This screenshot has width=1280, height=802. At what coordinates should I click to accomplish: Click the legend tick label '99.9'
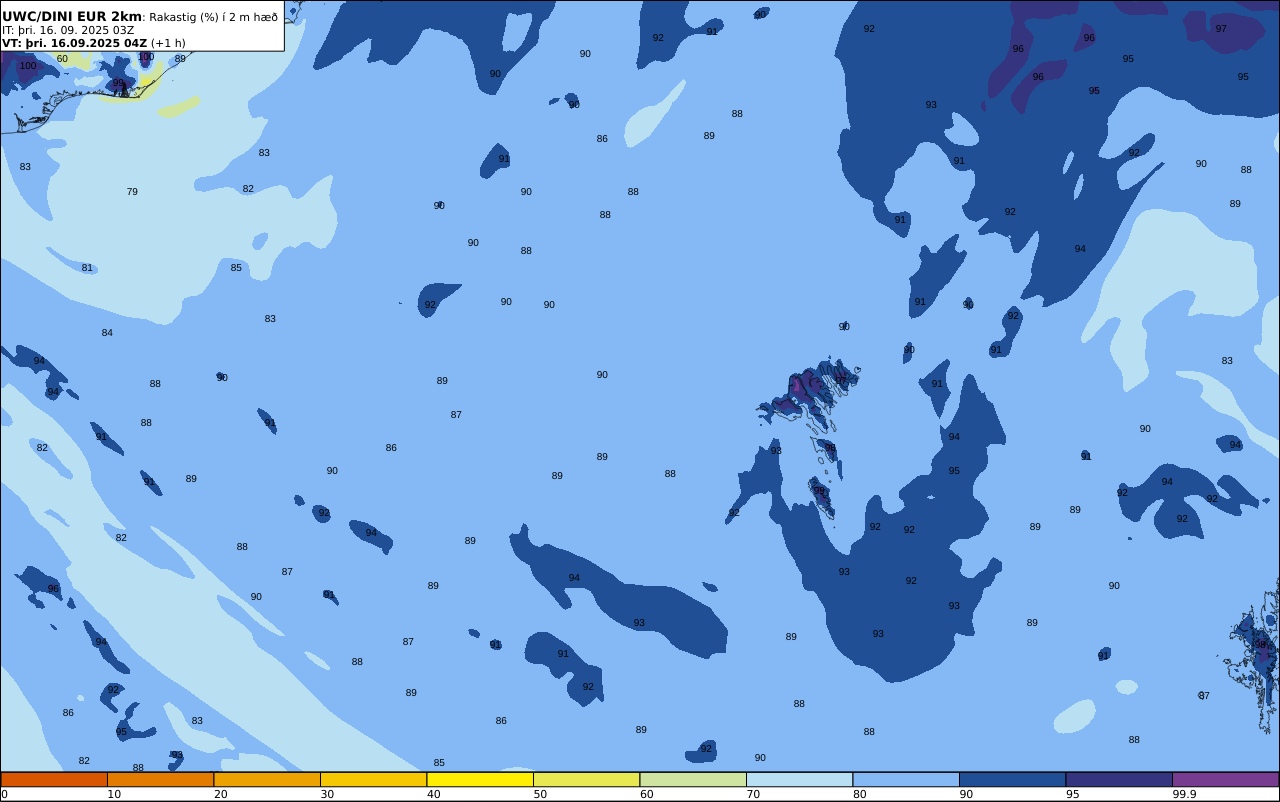point(1185,794)
